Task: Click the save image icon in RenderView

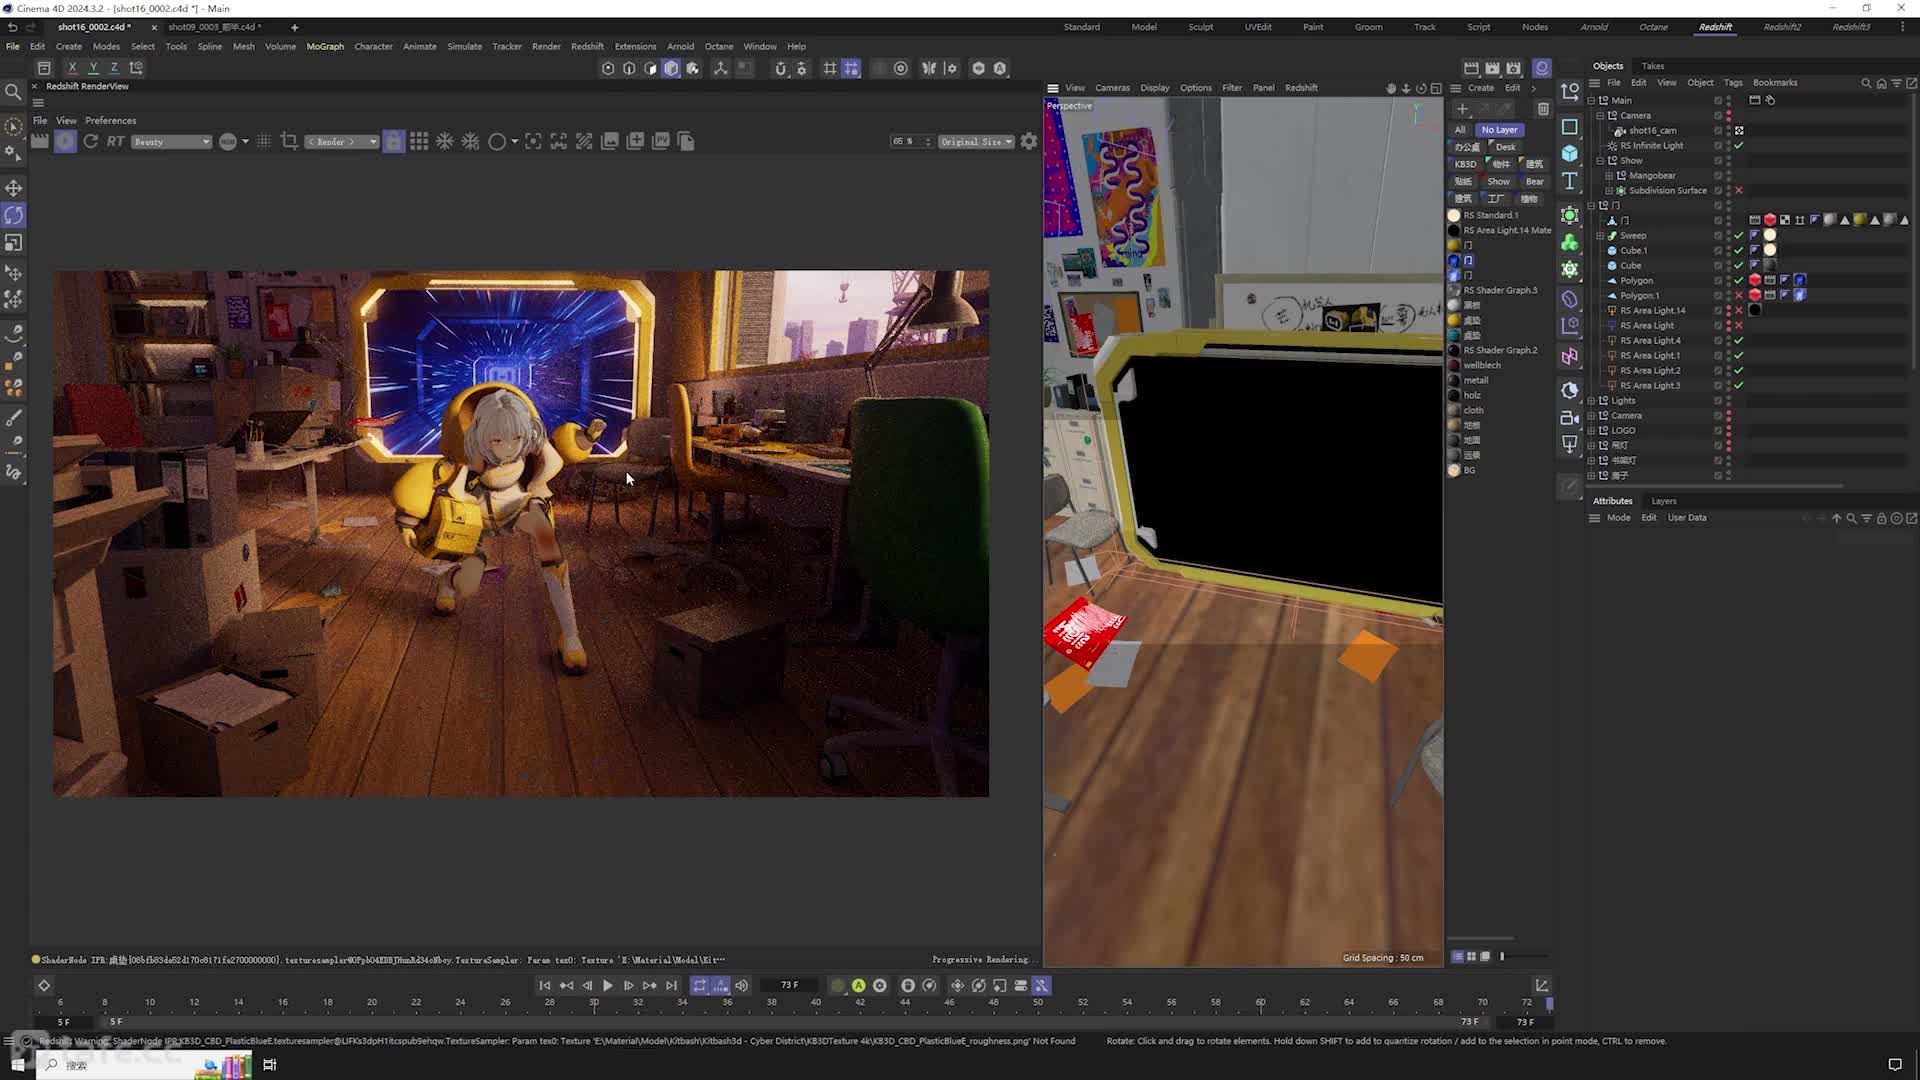Action: [610, 141]
